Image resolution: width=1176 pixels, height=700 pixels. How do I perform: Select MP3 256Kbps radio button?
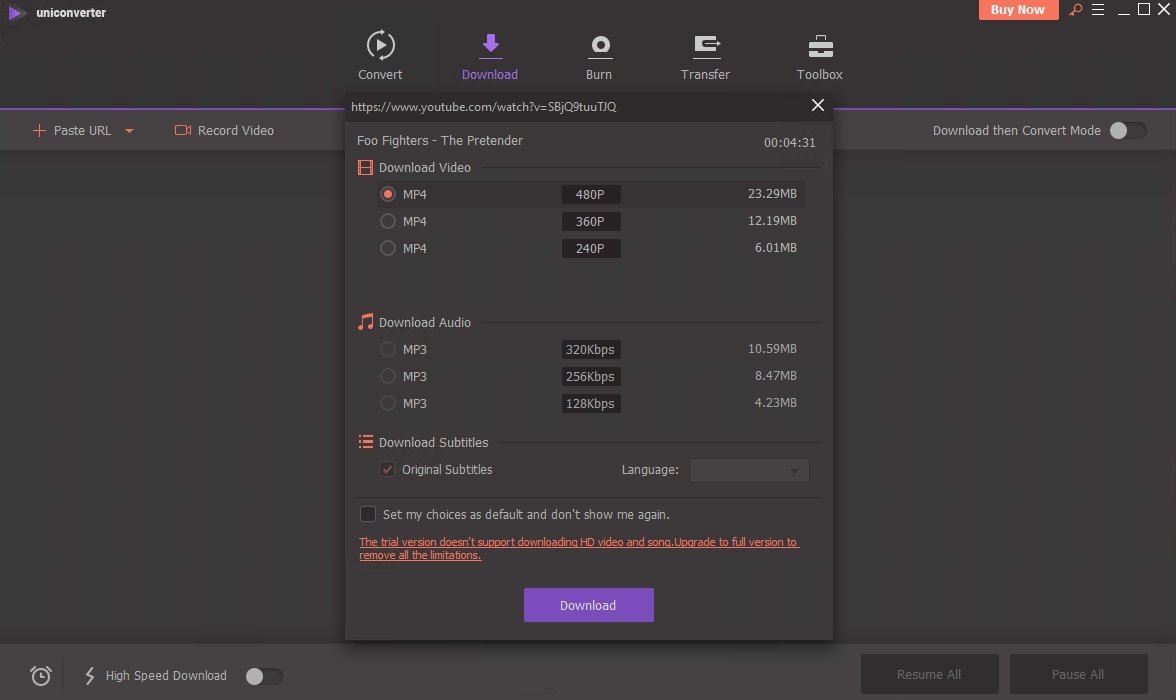click(x=388, y=377)
